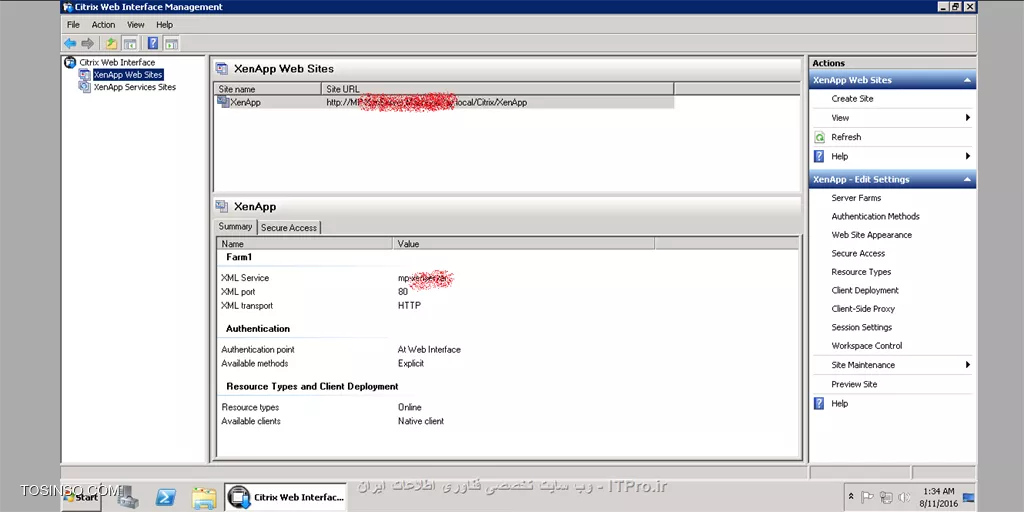The width and height of the screenshot is (1024, 512).
Task: Sort by Site URL column header
Action: (x=497, y=89)
